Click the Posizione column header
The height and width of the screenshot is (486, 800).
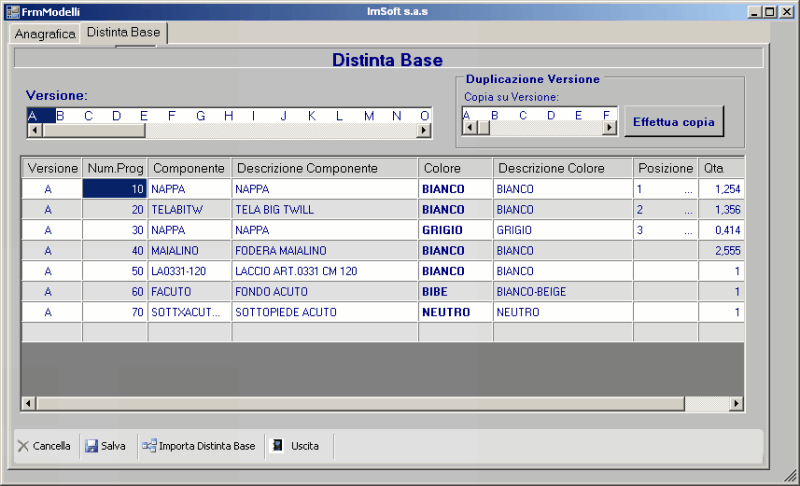(665, 168)
